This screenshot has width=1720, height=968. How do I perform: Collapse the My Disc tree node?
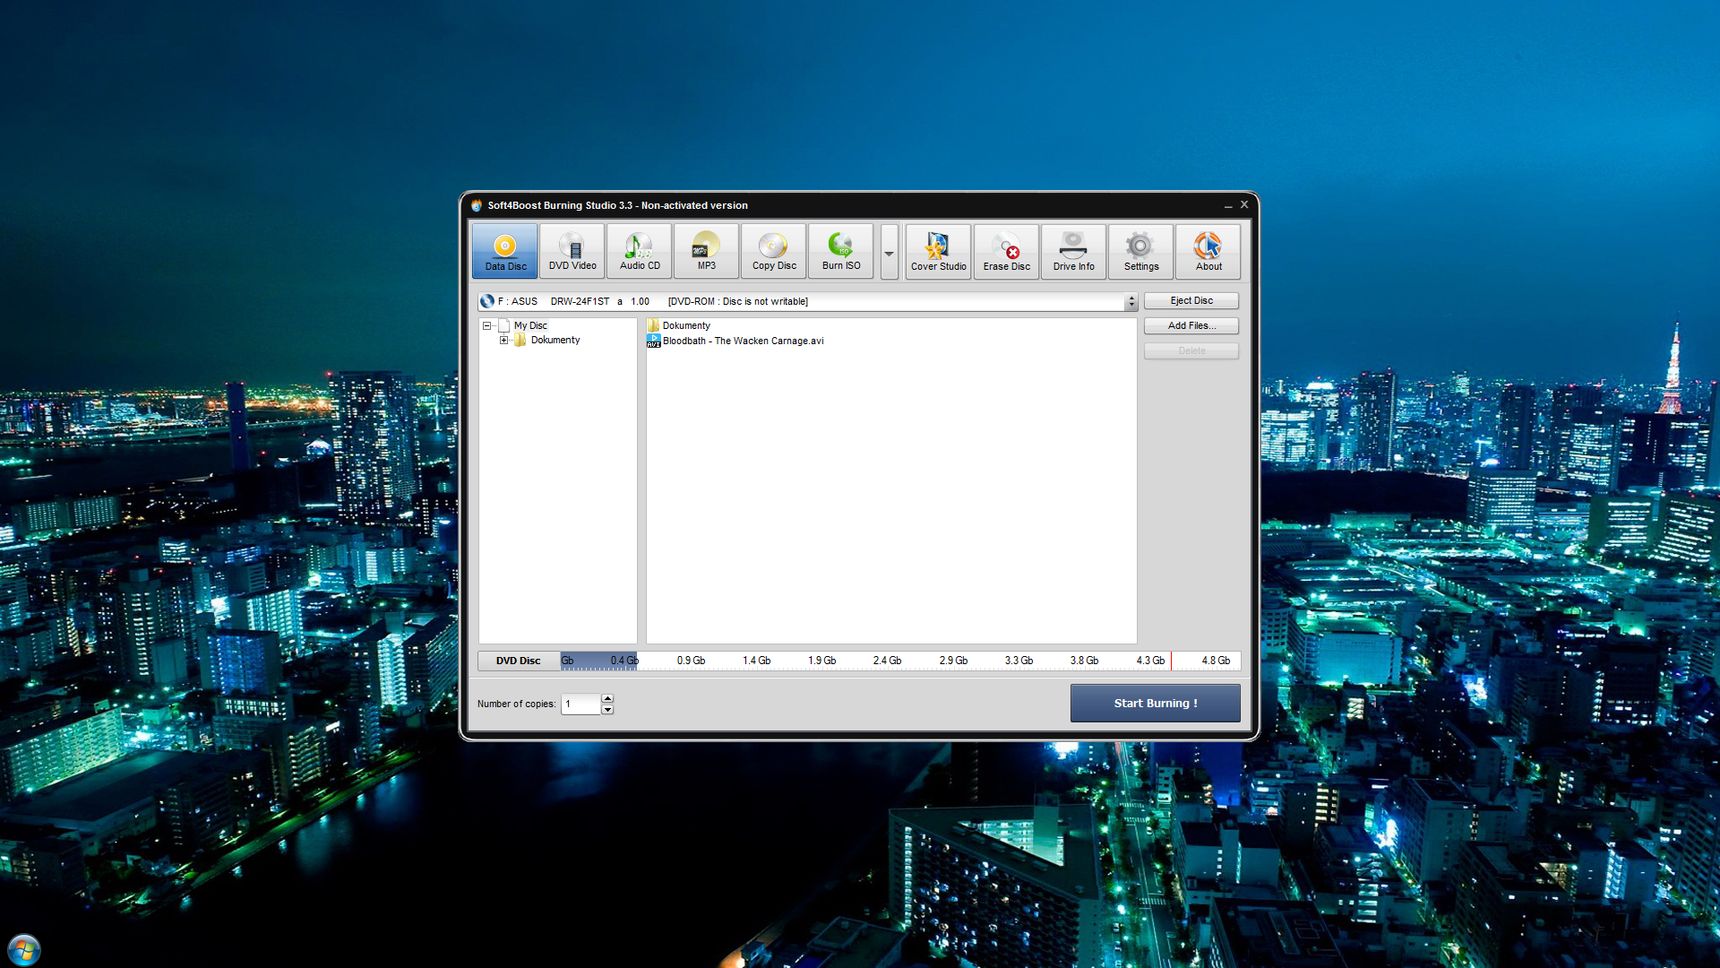[x=487, y=326]
